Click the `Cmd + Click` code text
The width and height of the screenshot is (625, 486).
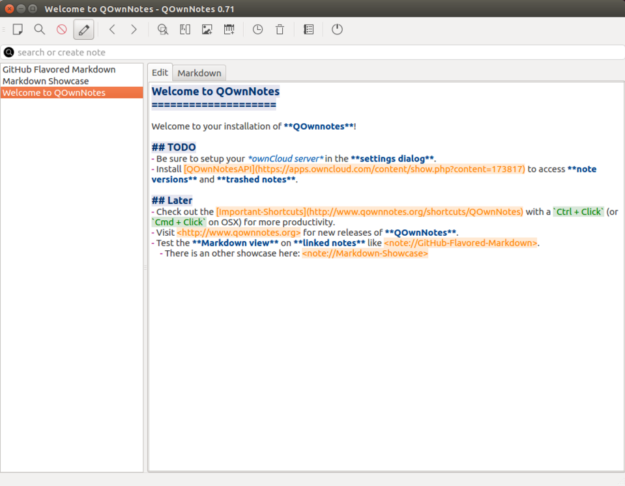pyautogui.click(x=179, y=222)
